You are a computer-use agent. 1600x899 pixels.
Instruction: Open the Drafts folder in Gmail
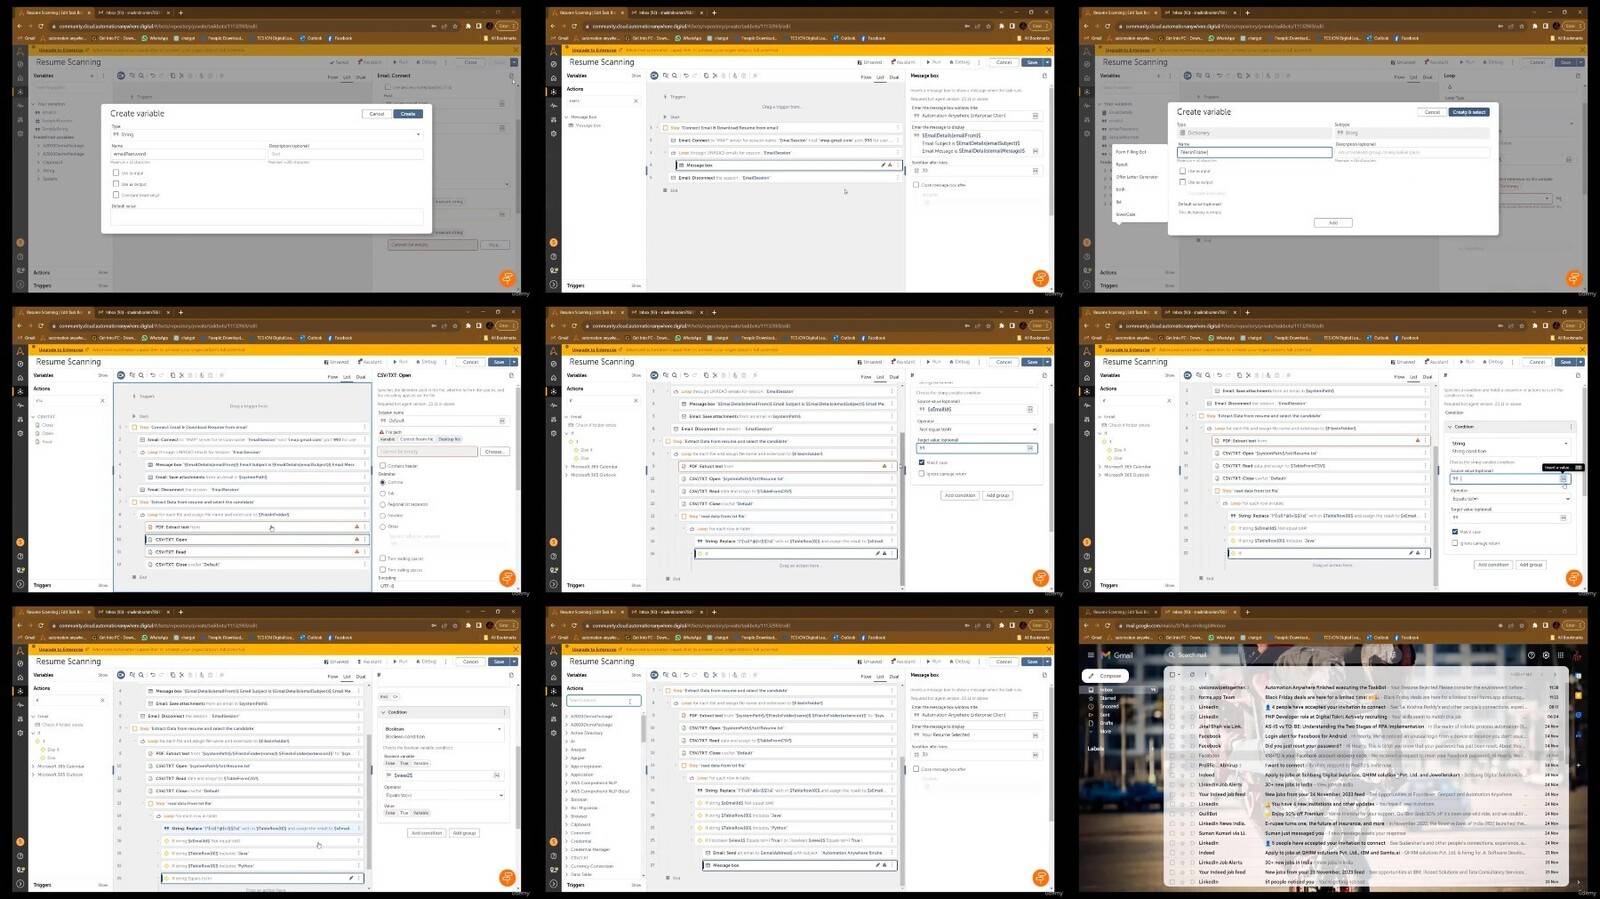(x=1106, y=722)
